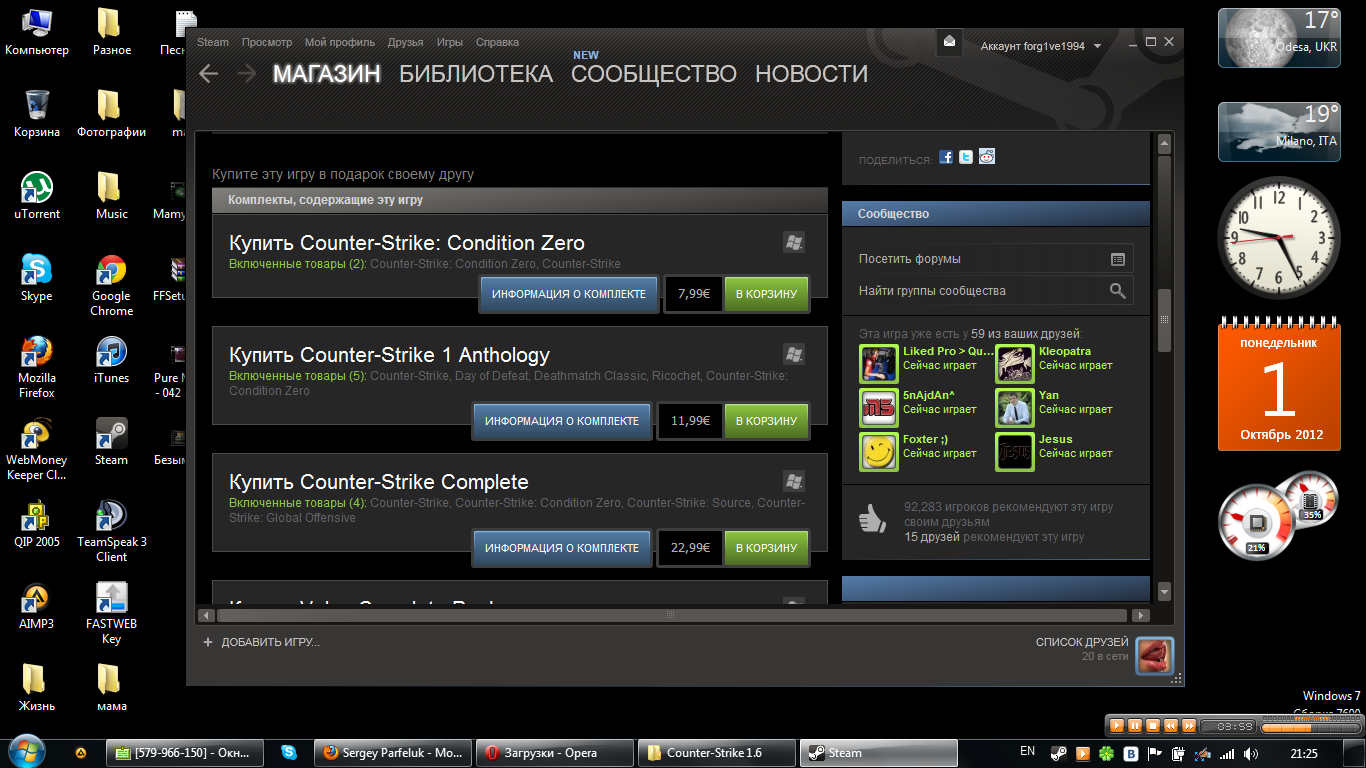Screen dimensions: 1366x768
Task: Open the Мой профиль menu
Action: 340,42
